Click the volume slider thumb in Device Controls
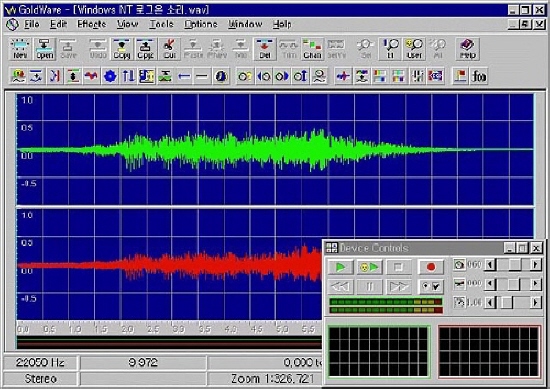The height and width of the screenshot is (389, 550). coord(515,264)
